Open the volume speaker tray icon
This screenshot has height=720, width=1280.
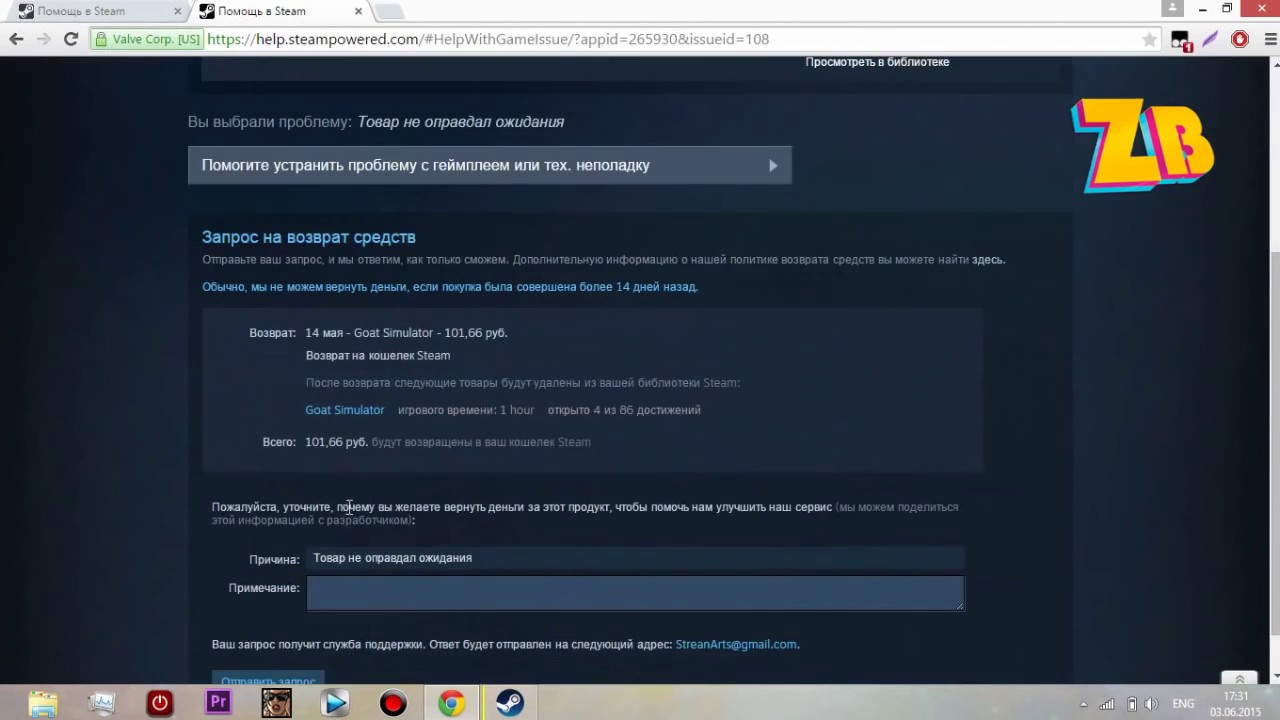click(1152, 704)
